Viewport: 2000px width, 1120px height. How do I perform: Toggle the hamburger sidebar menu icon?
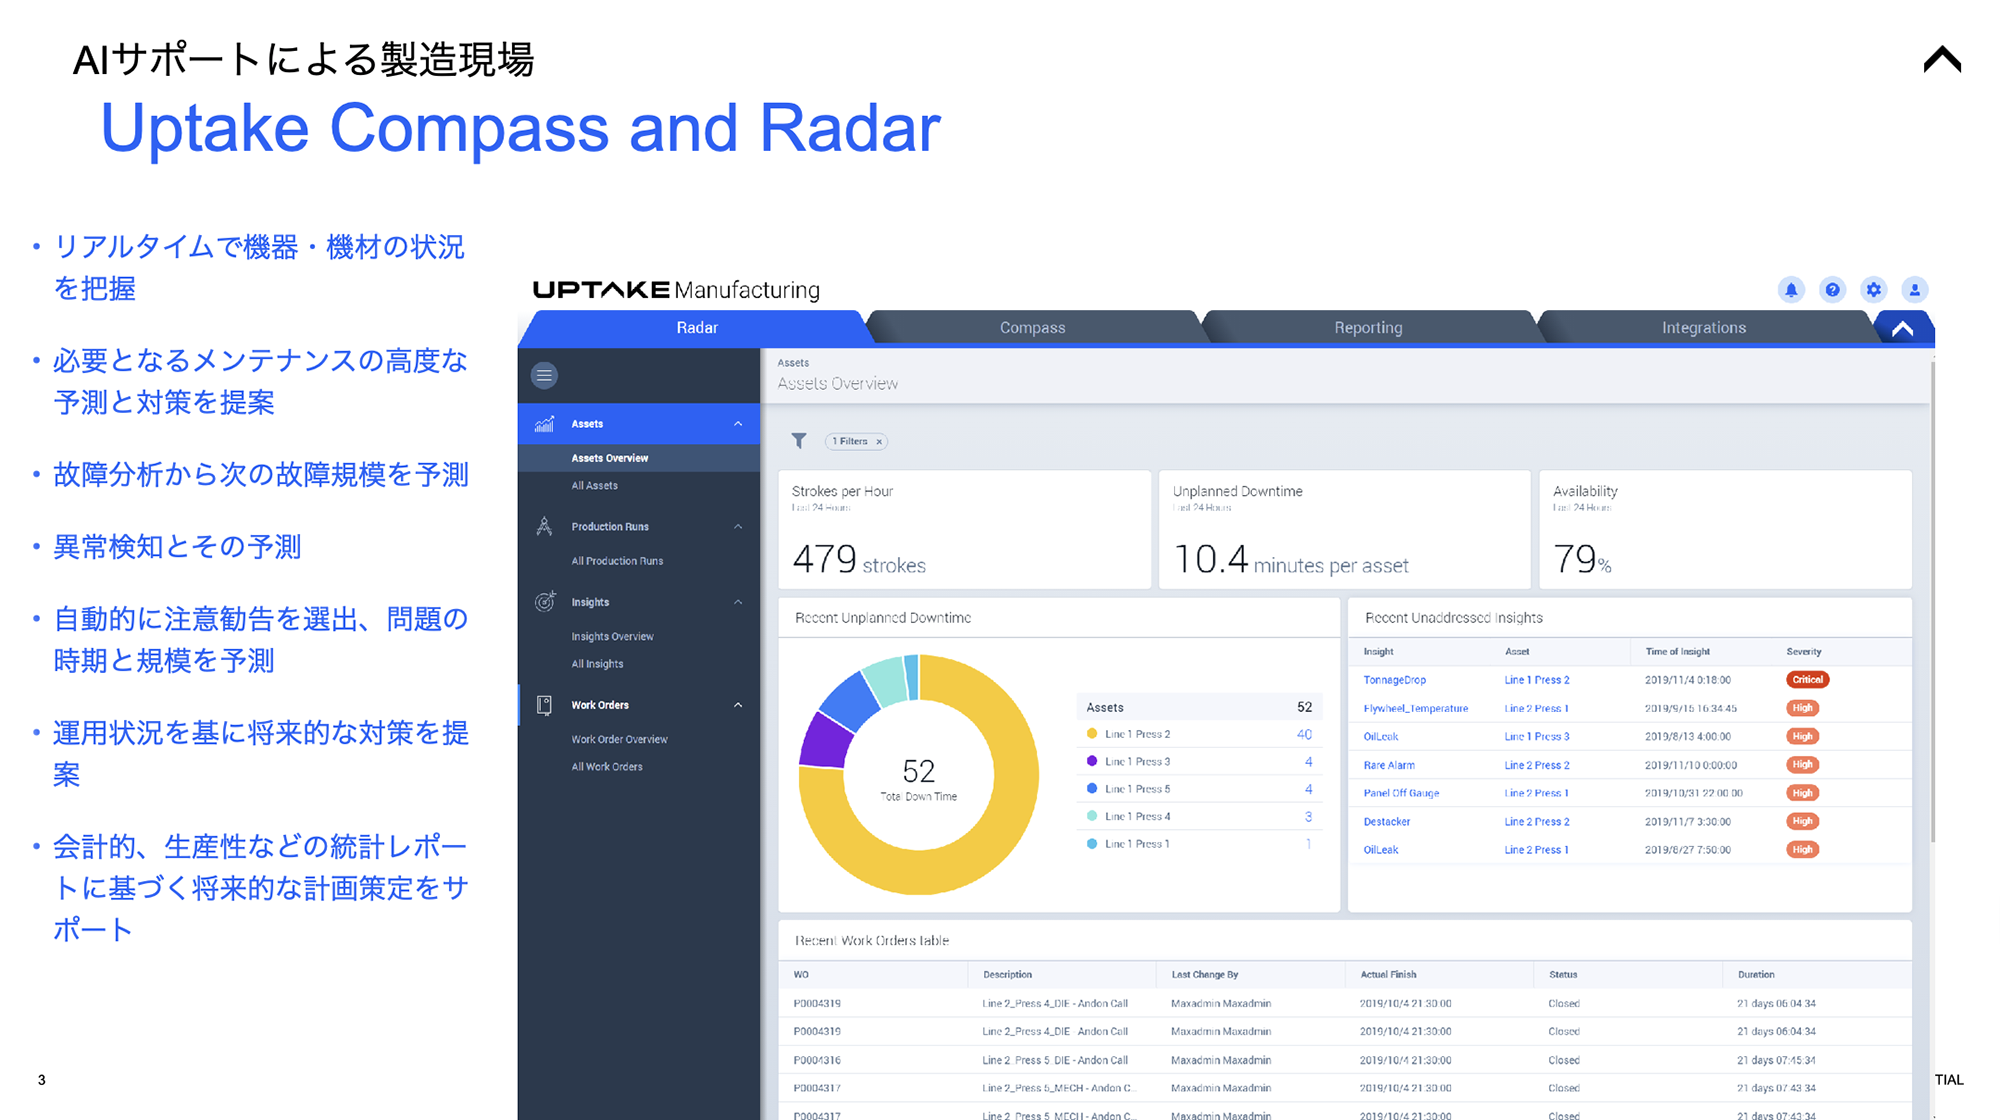544,376
